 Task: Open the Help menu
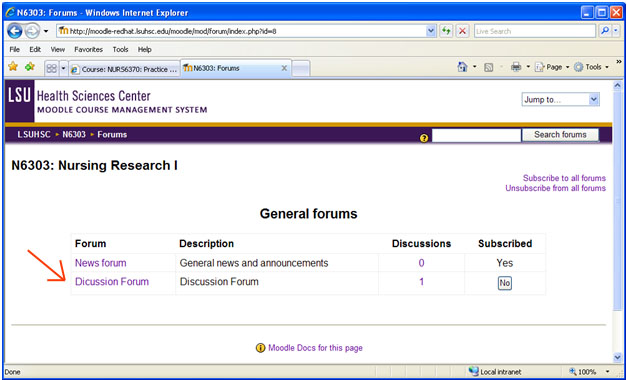click(x=144, y=50)
